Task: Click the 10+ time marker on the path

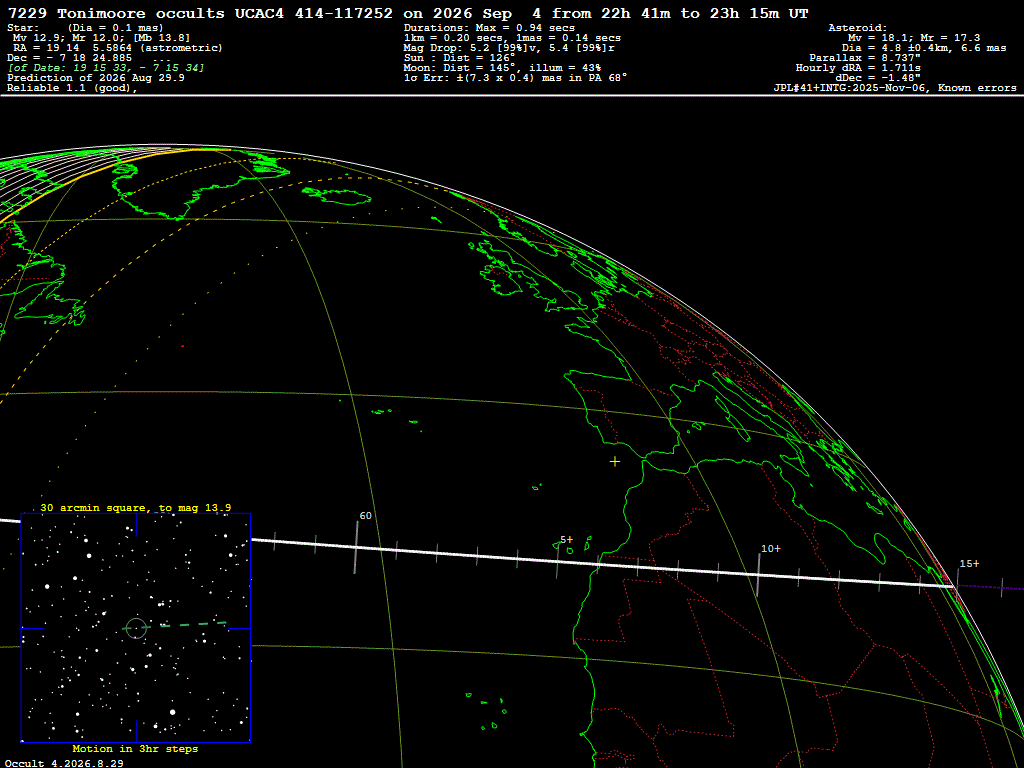Action: point(771,549)
